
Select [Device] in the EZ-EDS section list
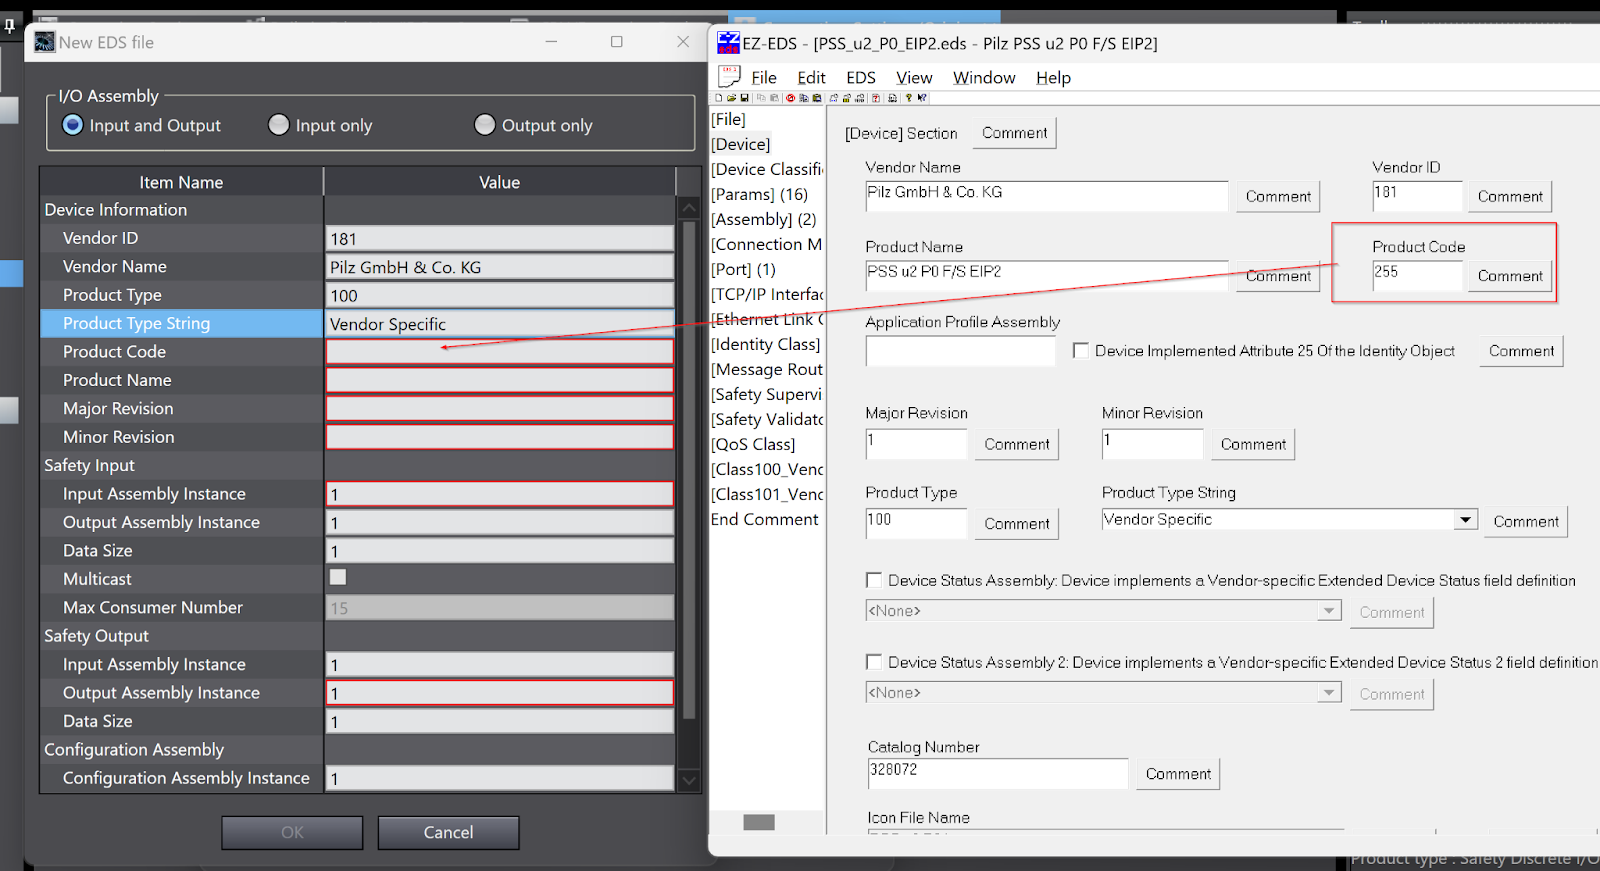point(740,144)
